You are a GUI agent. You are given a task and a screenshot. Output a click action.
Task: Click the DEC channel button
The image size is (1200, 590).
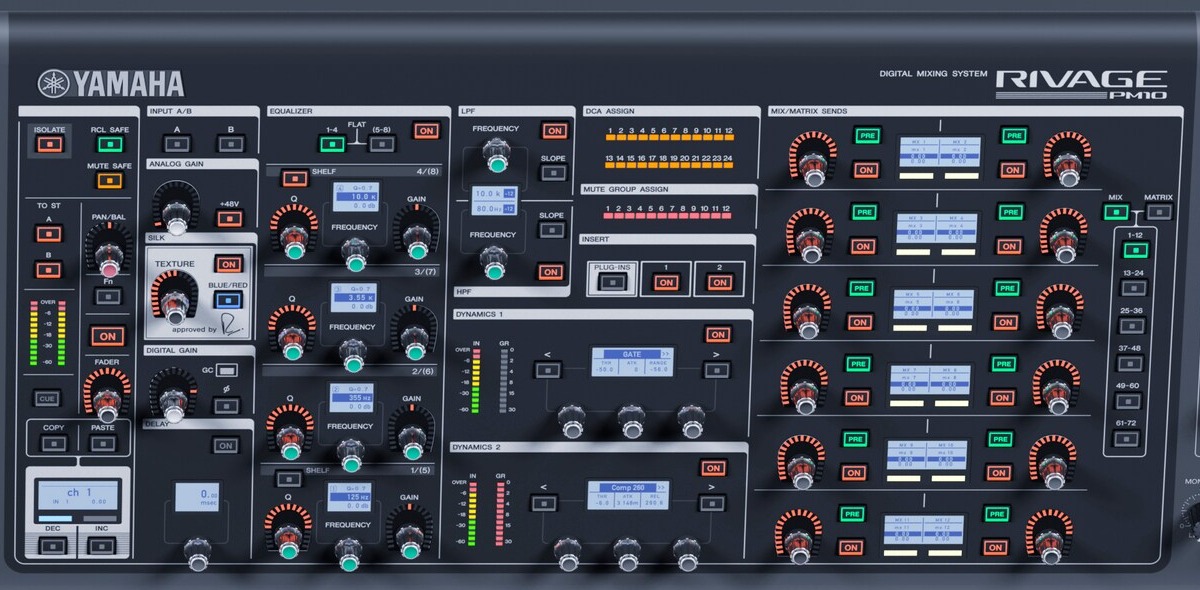(x=53, y=546)
